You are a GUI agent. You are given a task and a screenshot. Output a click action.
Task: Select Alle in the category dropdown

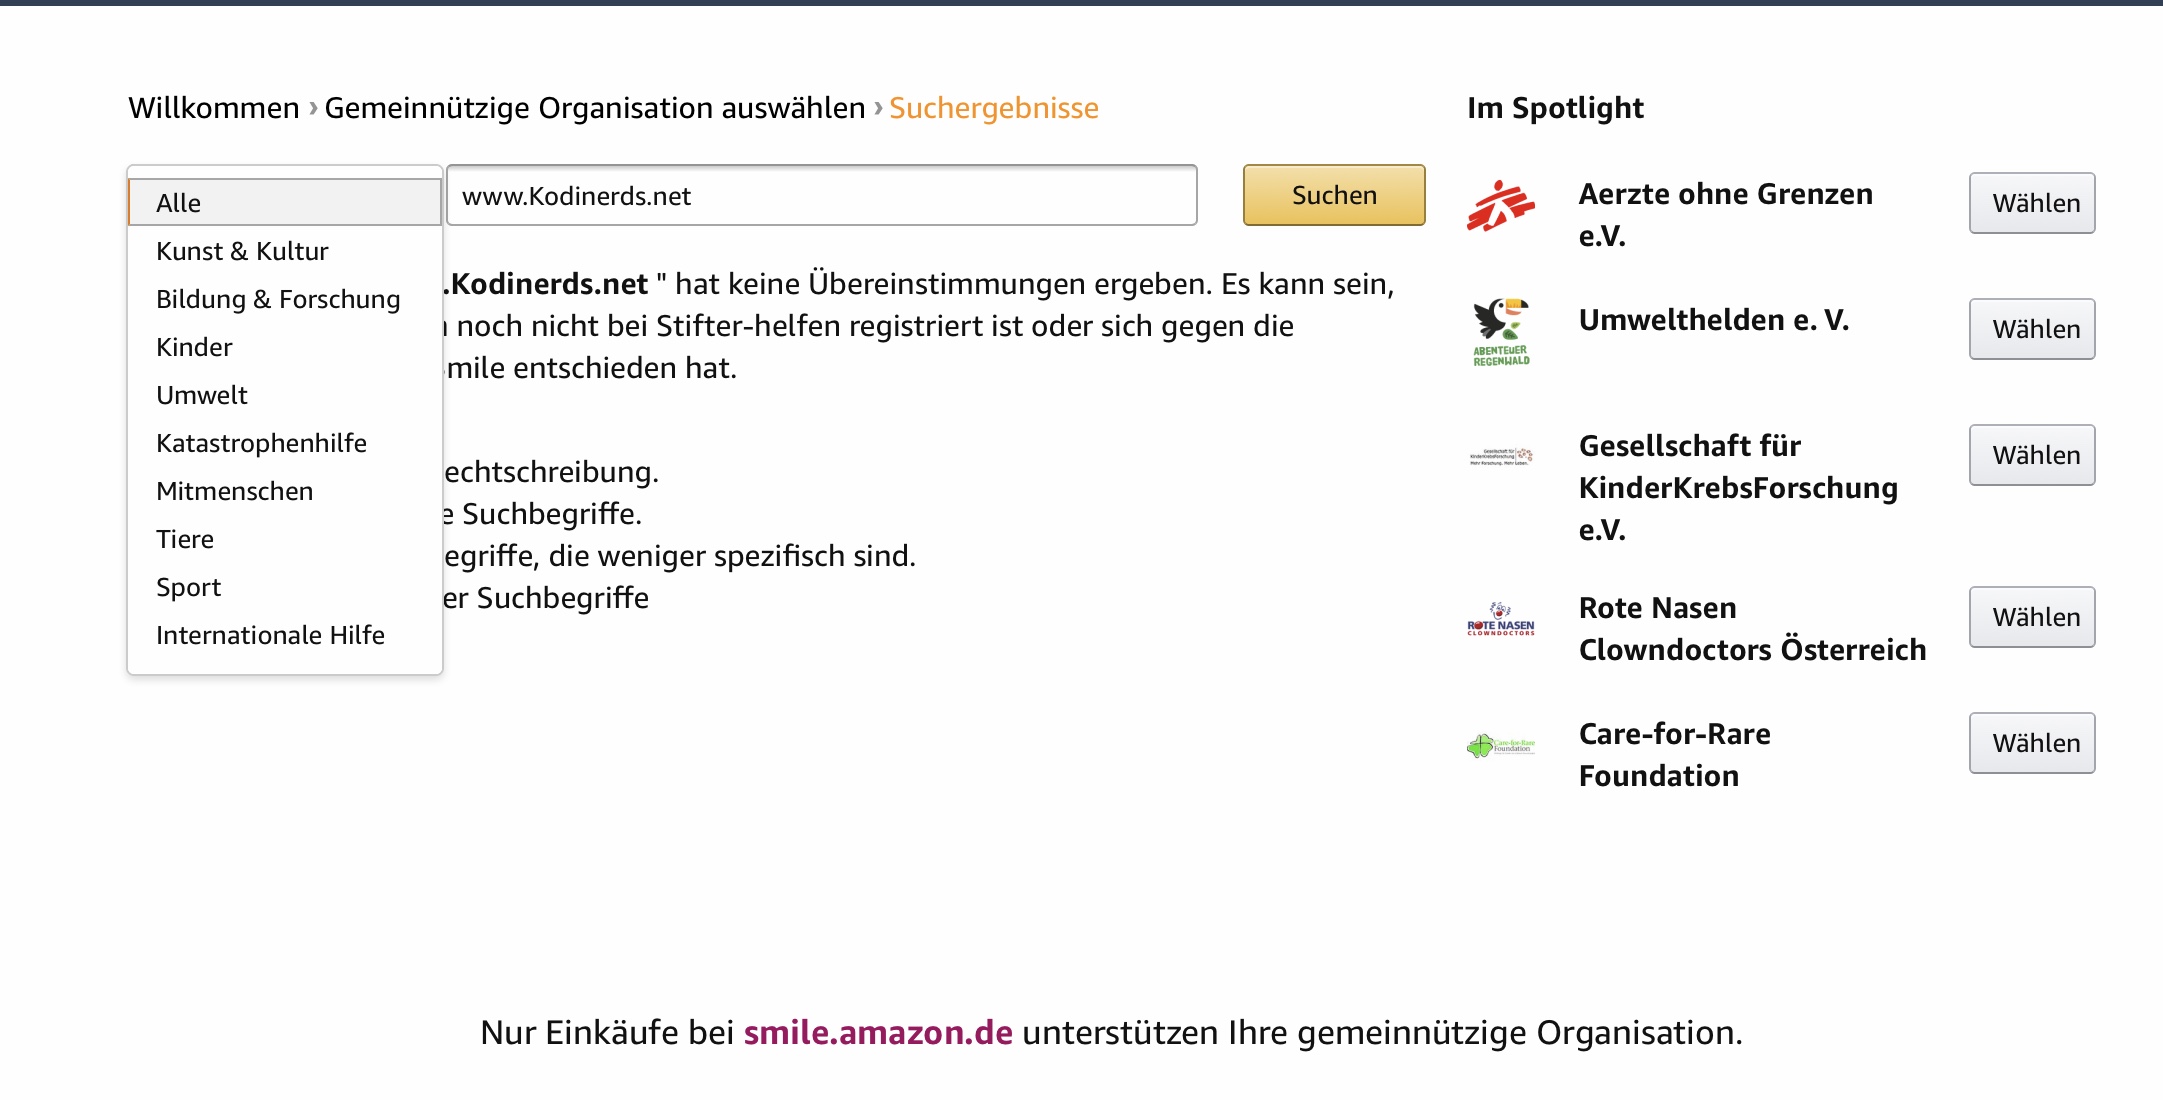285,203
